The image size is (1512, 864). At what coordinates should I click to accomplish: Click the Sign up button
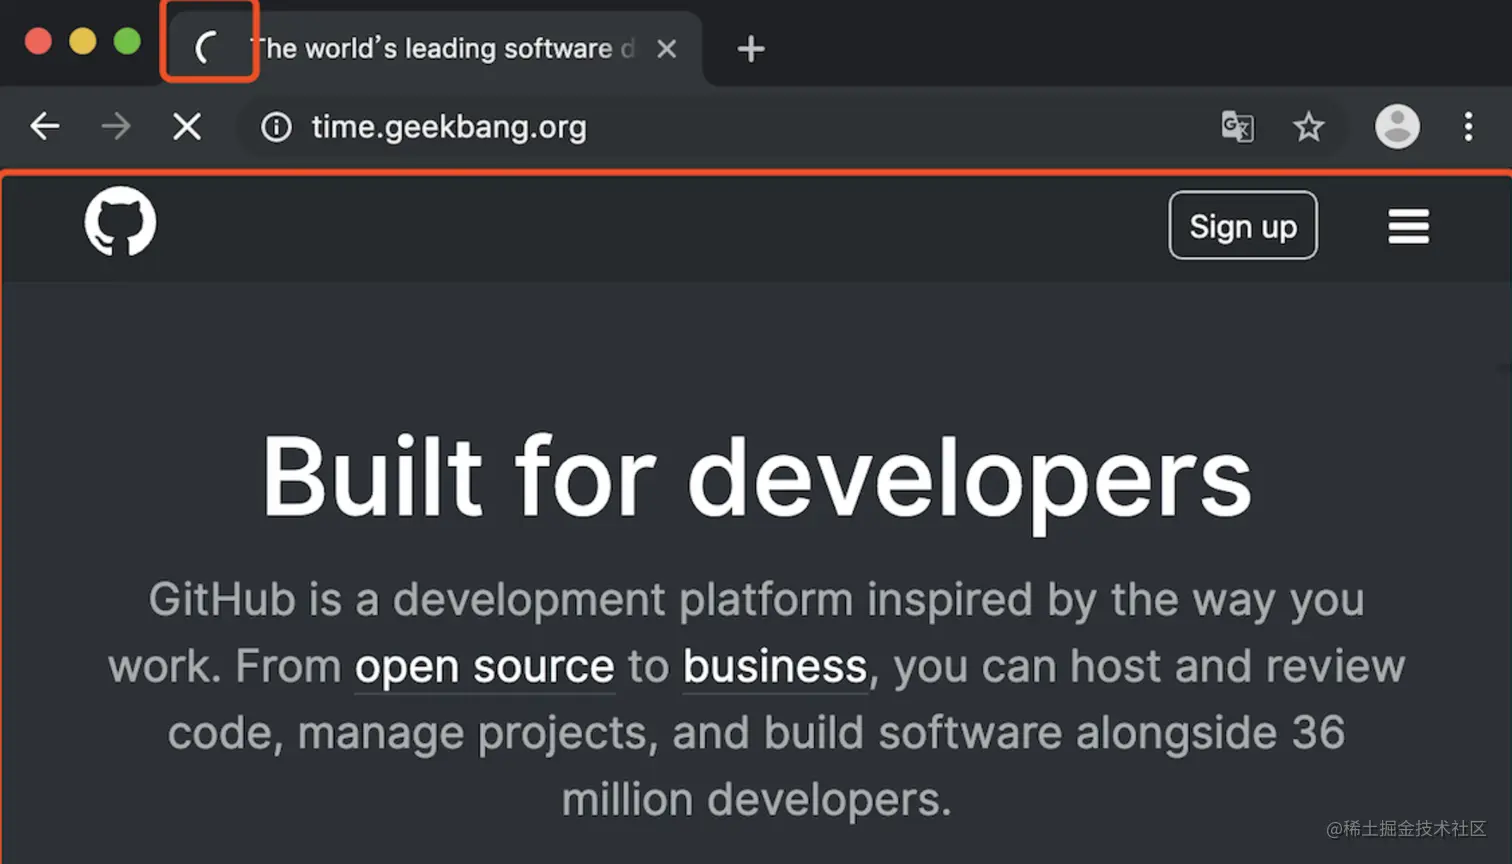[1243, 226]
